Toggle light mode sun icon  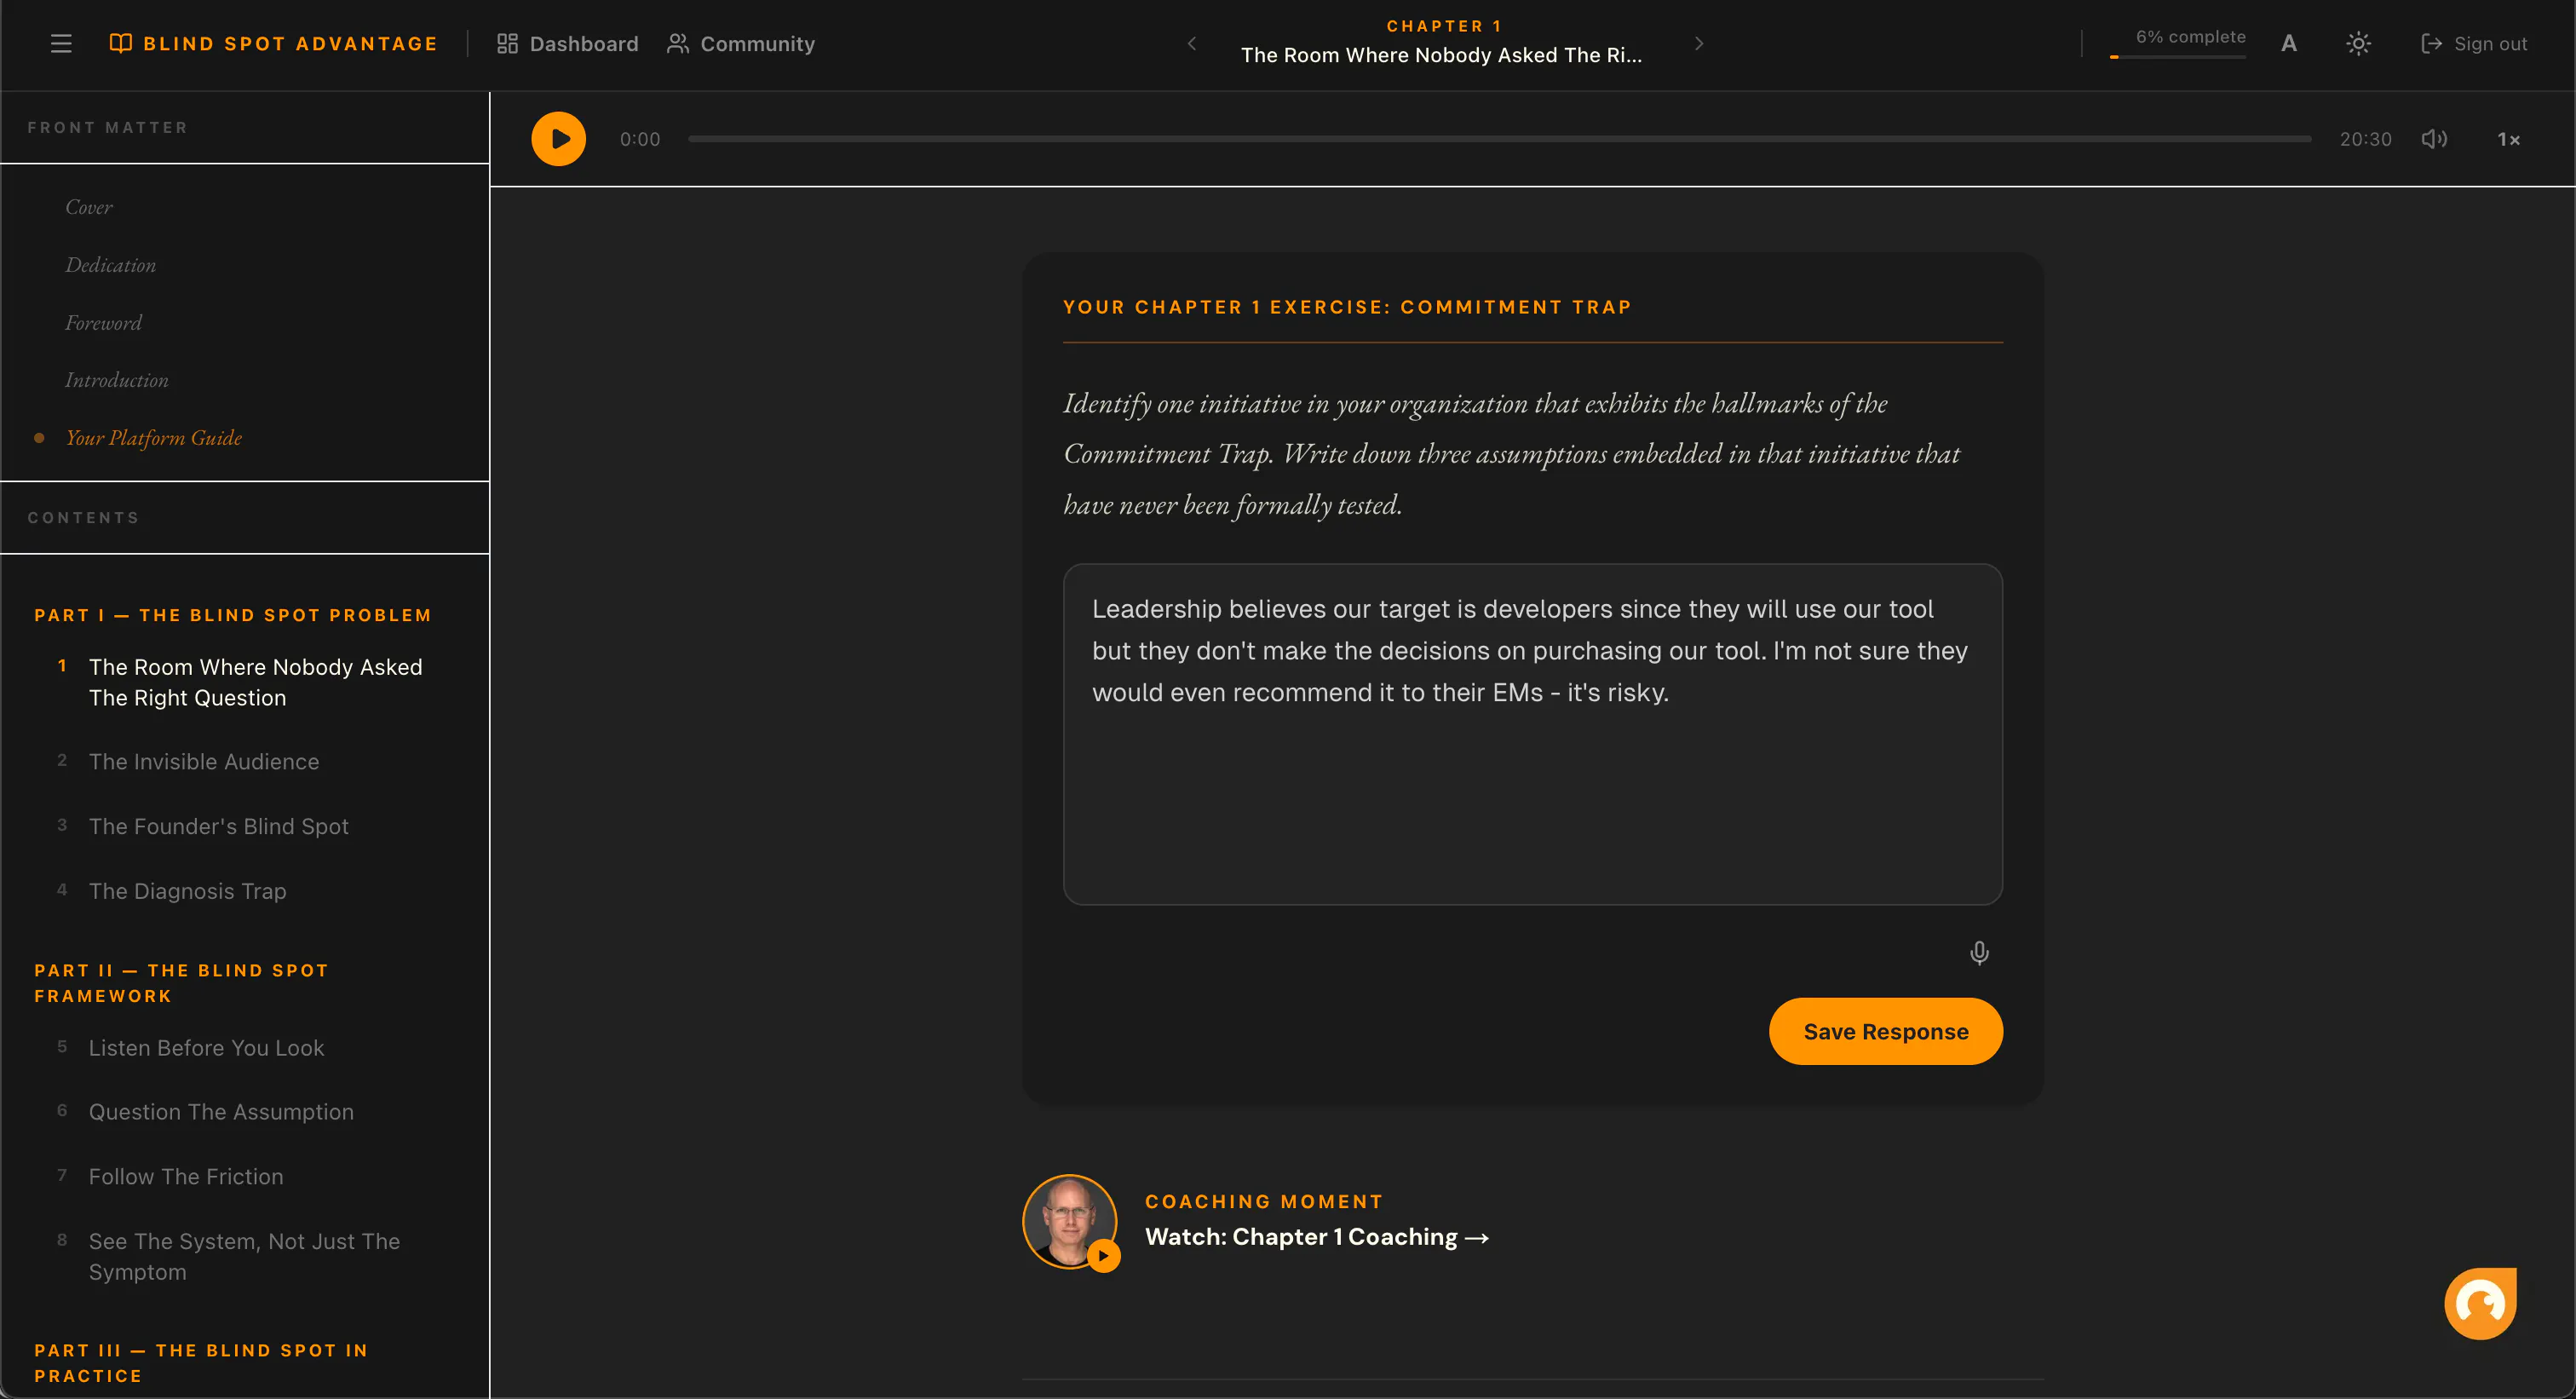(x=2358, y=44)
